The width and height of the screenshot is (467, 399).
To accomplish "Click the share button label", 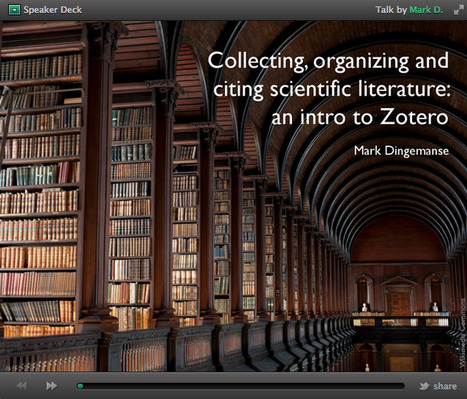I will (x=445, y=386).
